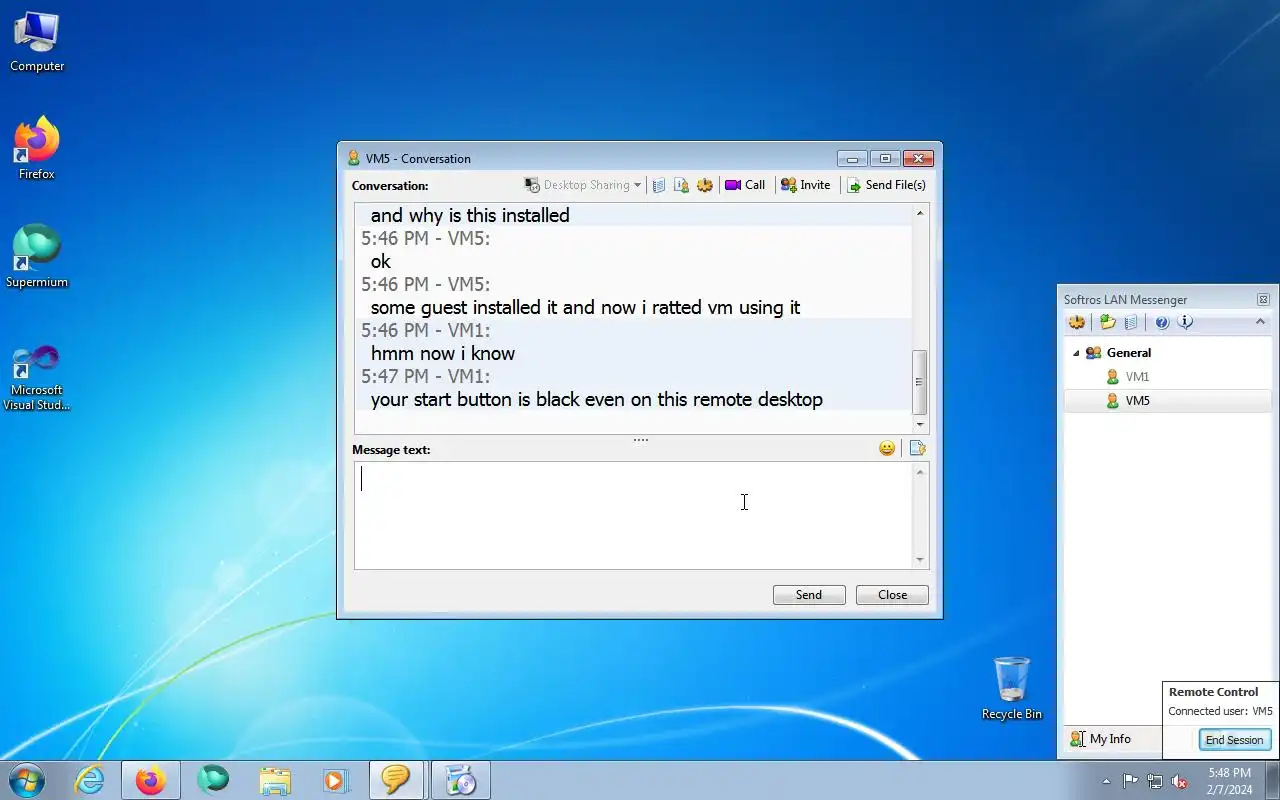1280x800 pixels.
Task: Collapse the General group tree arrow
Action: pyautogui.click(x=1076, y=353)
